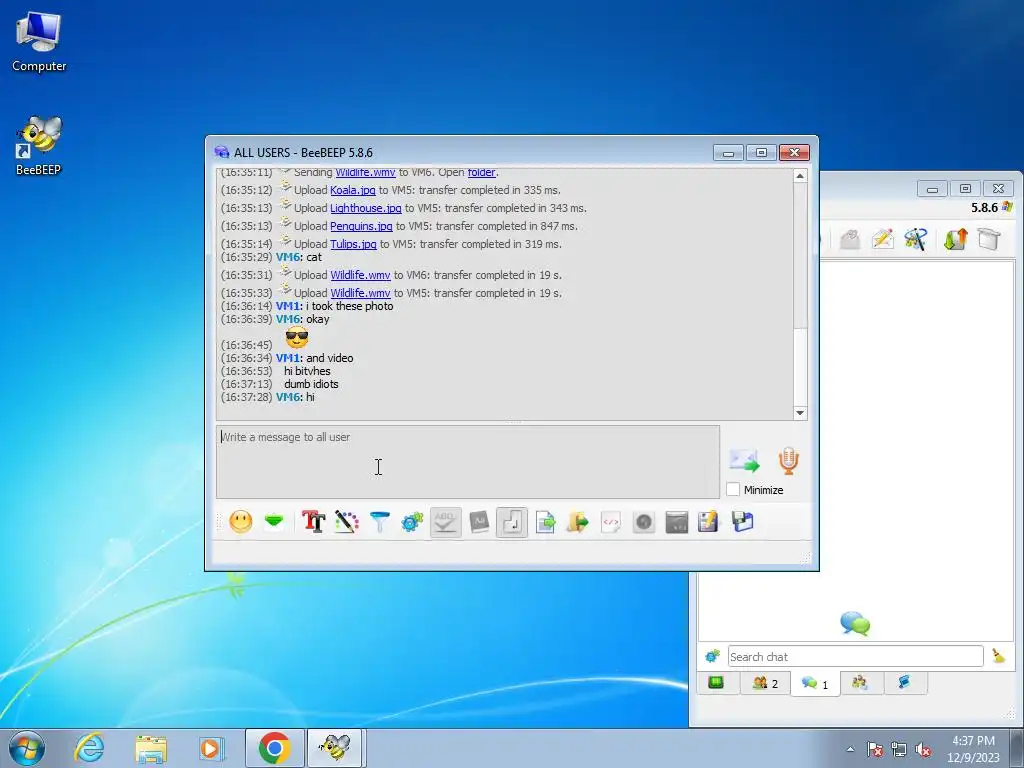Click the green down-arrow envelope icon
This screenshot has width=1024, height=768.
274,522
